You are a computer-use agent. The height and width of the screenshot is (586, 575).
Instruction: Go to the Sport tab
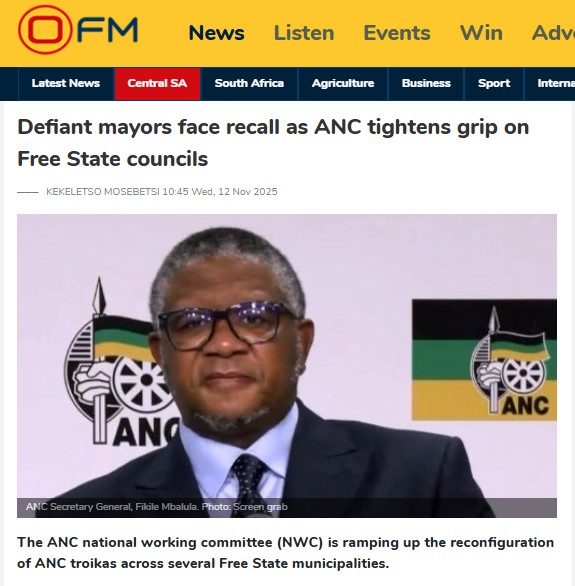494,83
